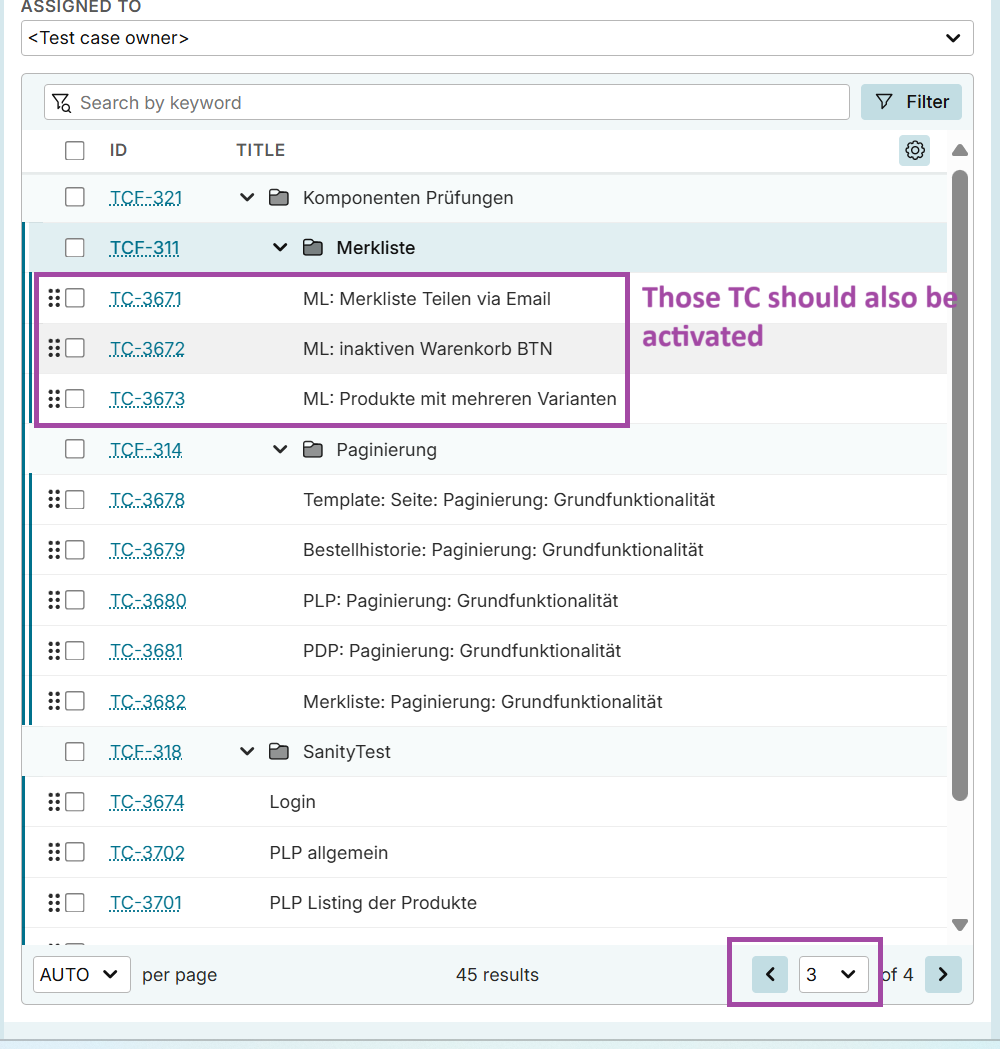The height and width of the screenshot is (1049, 1000).
Task: Open the TC-3678 test case link
Action: coord(147,500)
